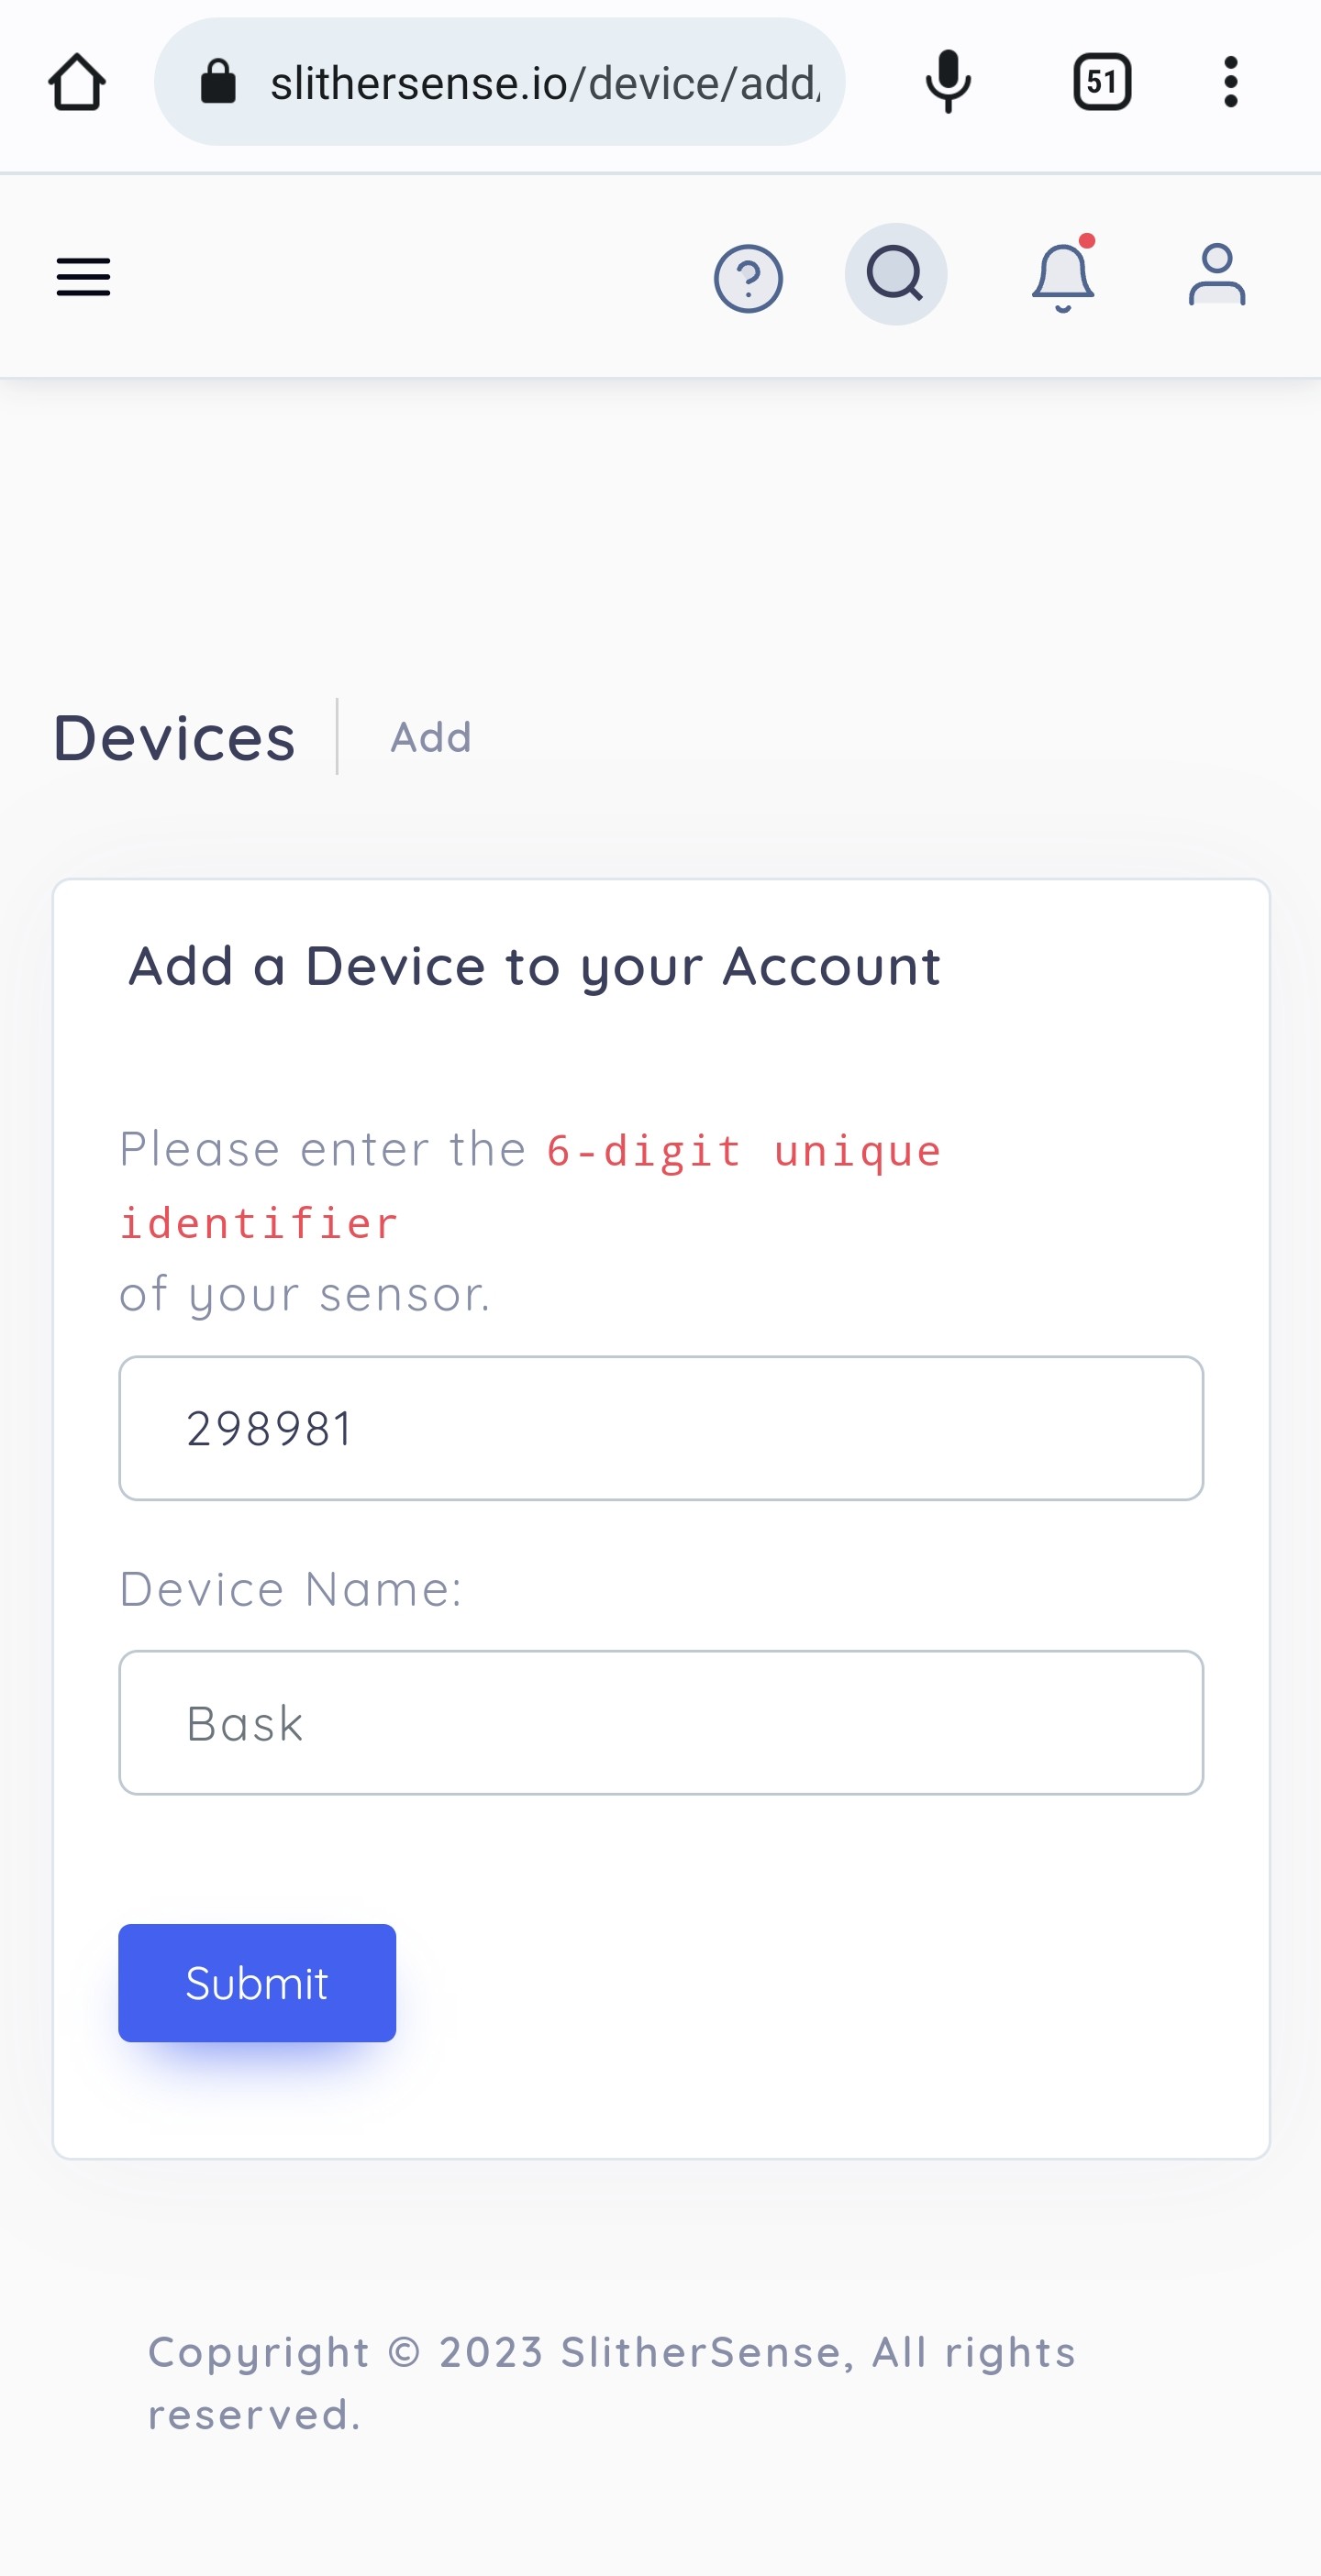Screen dimensions: 1321x2576
Task: Check notifications via the bell icon
Action: (1062, 278)
